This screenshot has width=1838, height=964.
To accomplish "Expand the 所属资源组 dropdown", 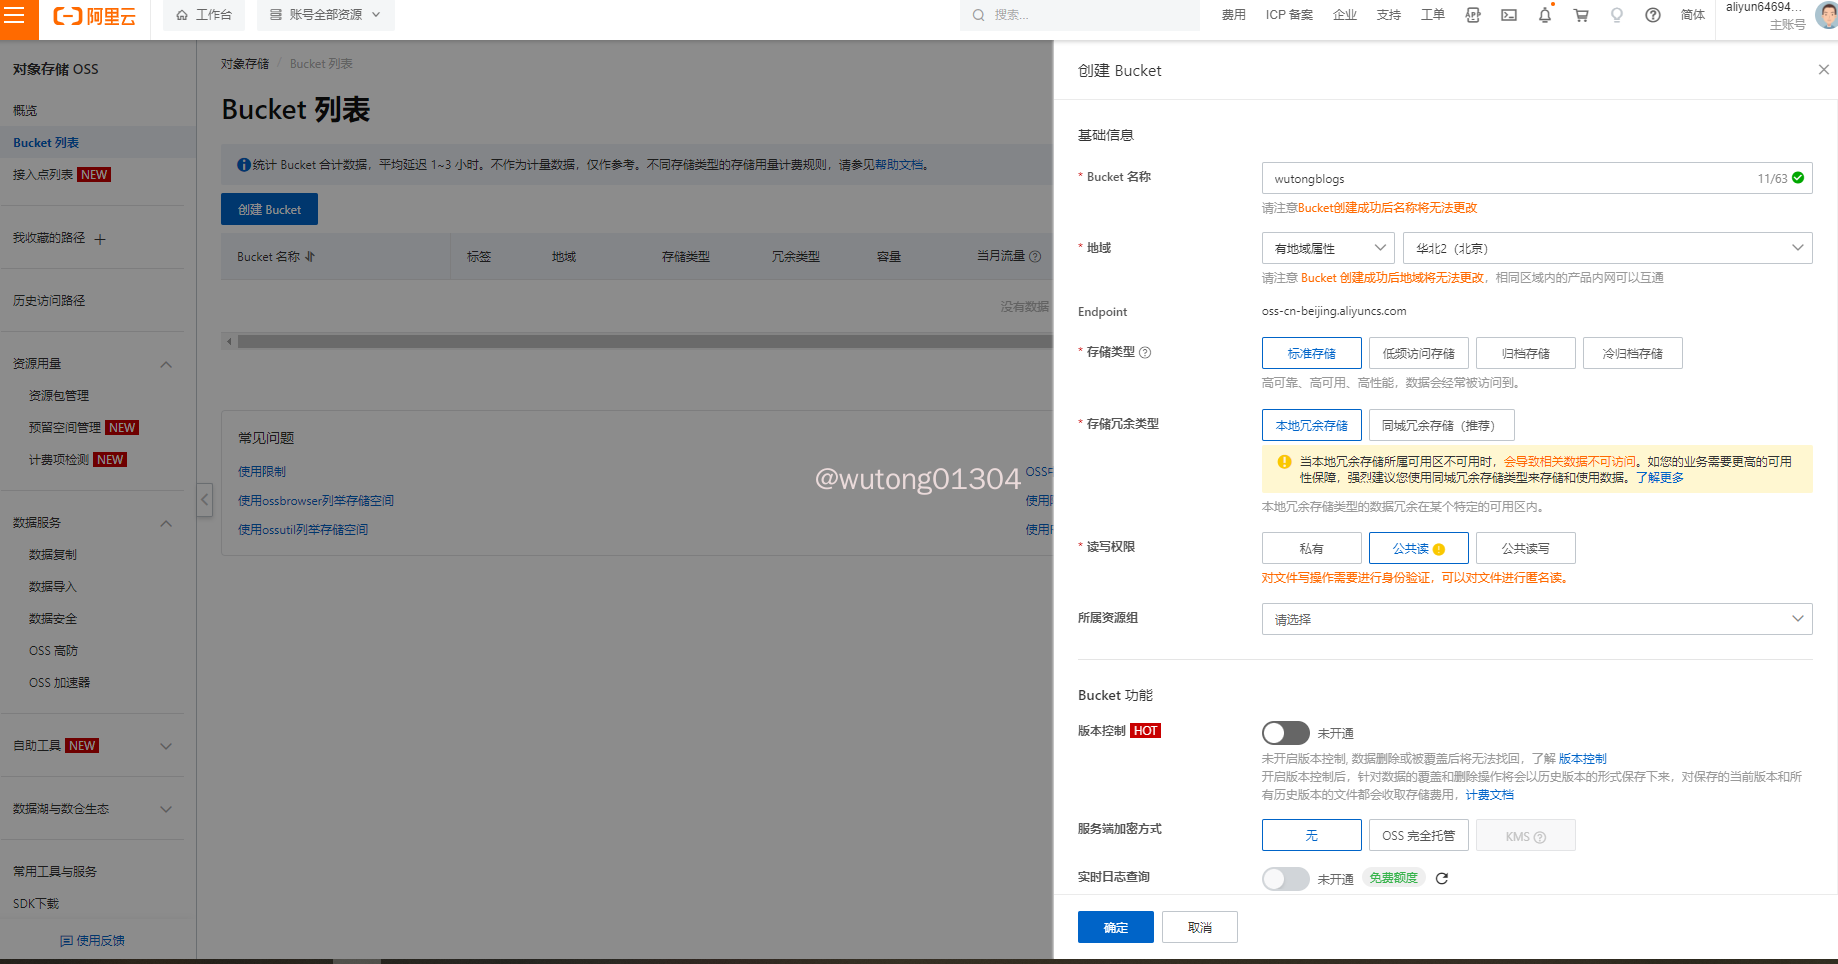I will tap(1536, 619).
